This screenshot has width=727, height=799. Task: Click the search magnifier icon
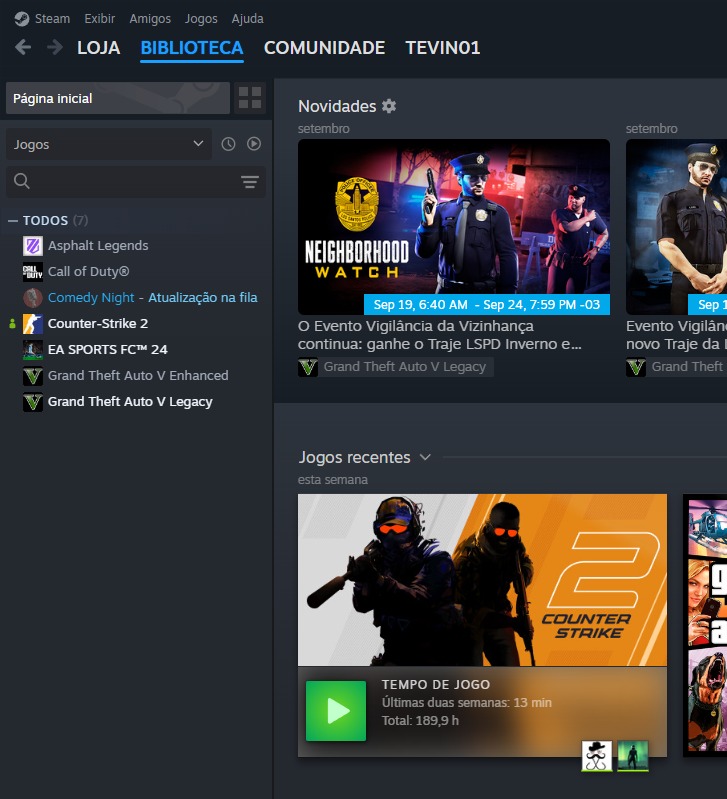pyautogui.click(x=21, y=181)
